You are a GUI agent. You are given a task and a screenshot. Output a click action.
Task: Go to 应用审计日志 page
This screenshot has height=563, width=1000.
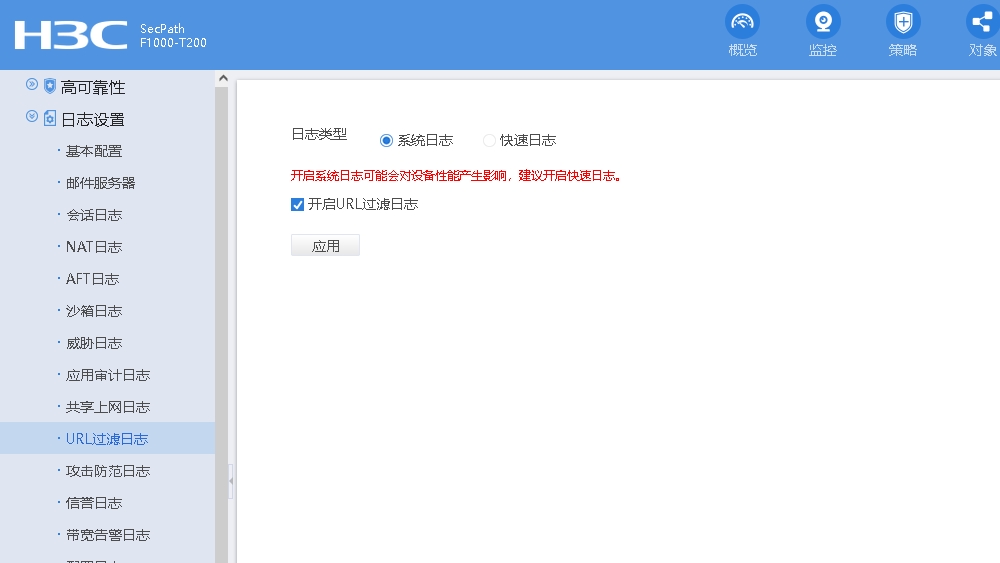click(108, 375)
